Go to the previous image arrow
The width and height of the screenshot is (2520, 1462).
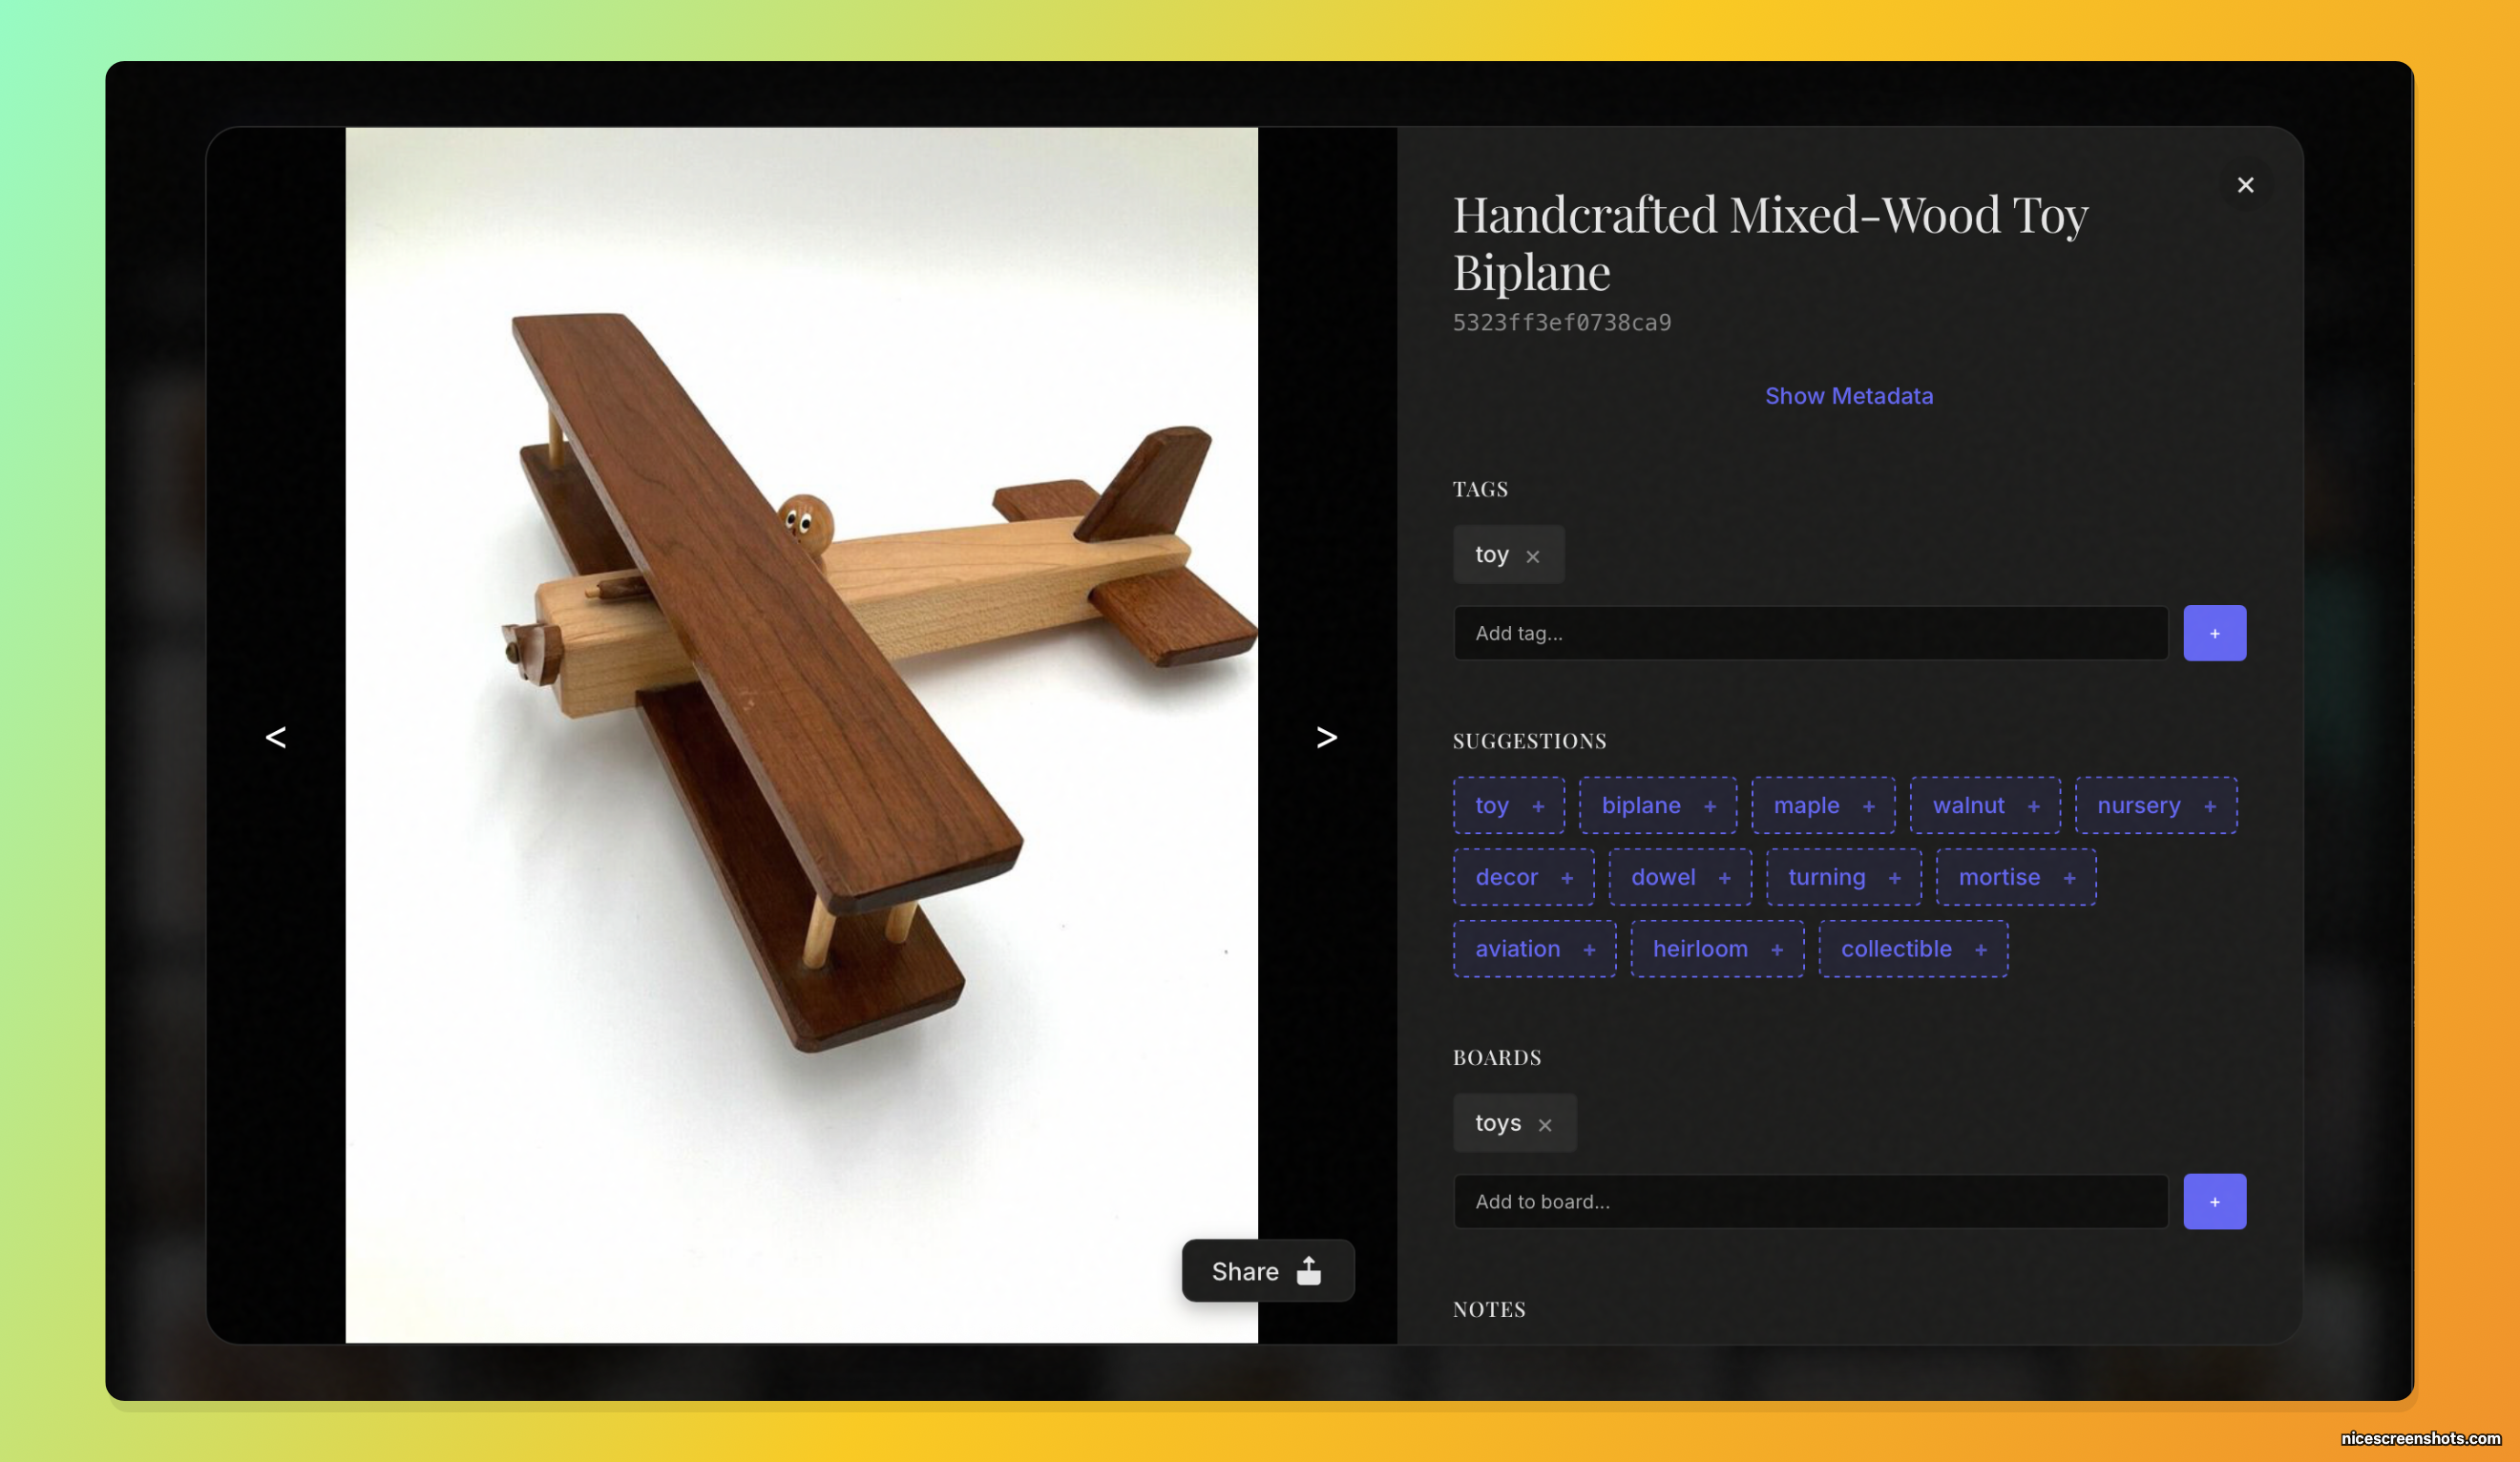[276, 737]
